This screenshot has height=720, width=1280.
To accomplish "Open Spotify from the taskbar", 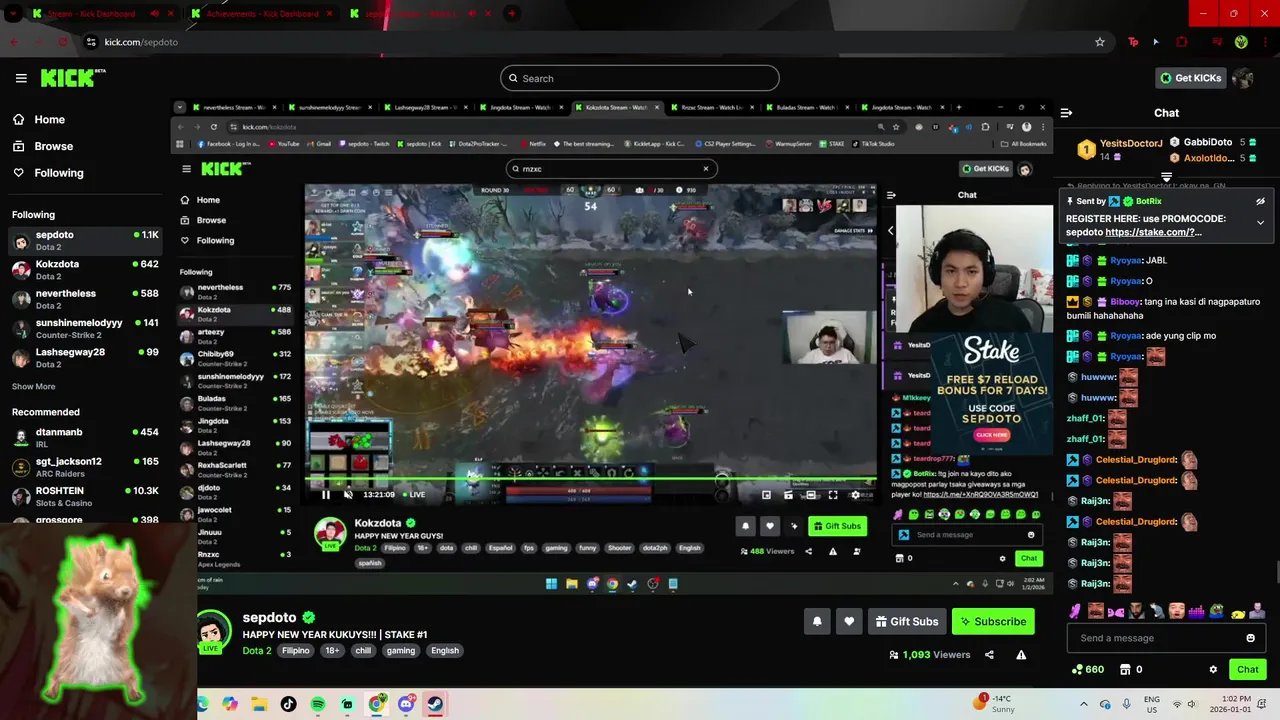I will click(x=318, y=704).
